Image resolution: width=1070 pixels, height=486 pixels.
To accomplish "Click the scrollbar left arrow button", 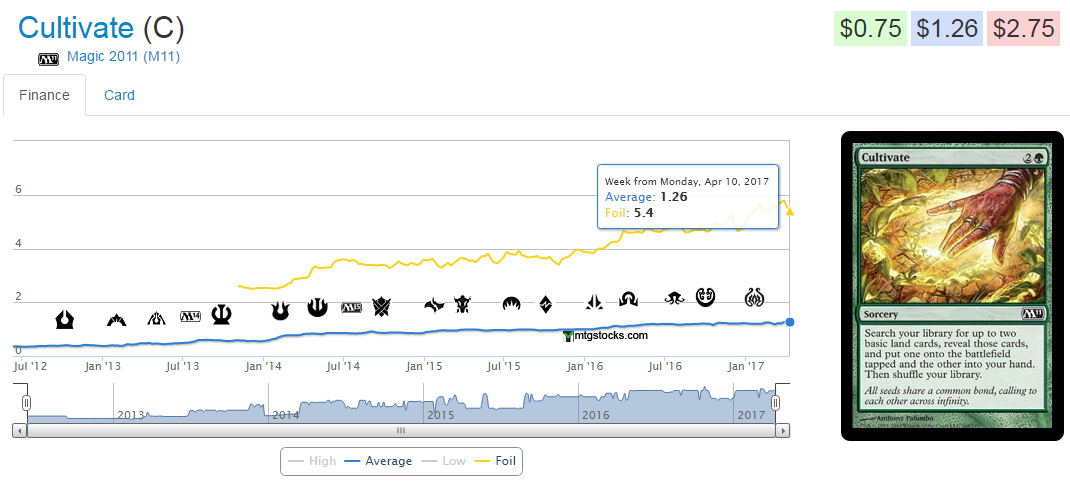I will (20, 431).
